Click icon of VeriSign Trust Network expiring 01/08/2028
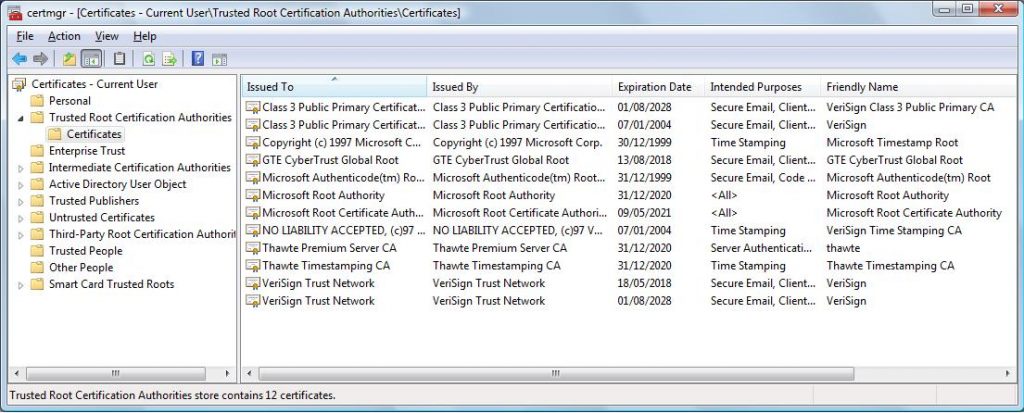The height and width of the screenshot is (413, 1024). [253, 301]
